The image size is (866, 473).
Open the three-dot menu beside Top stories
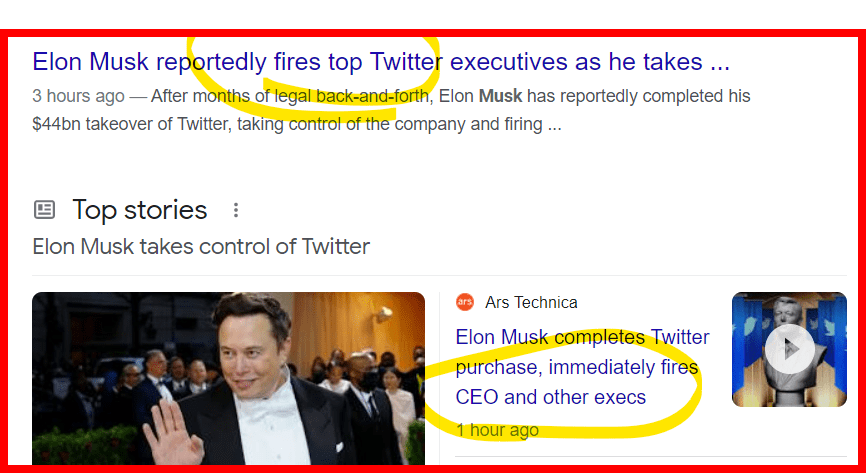point(236,210)
